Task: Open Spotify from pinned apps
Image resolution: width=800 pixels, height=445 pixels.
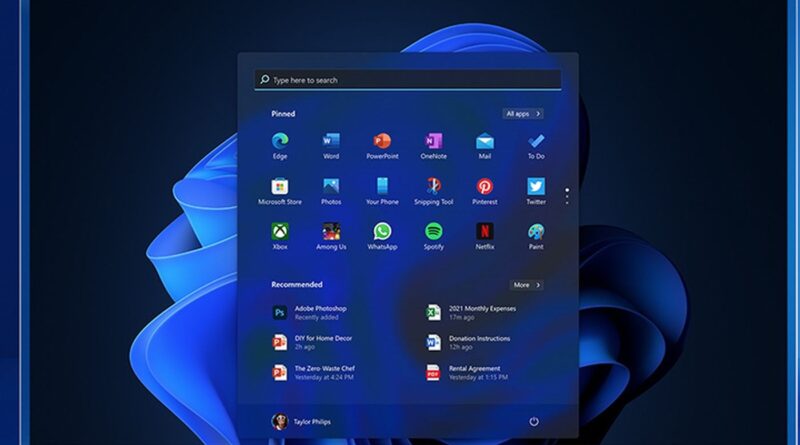Action: (x=433, y=232)
